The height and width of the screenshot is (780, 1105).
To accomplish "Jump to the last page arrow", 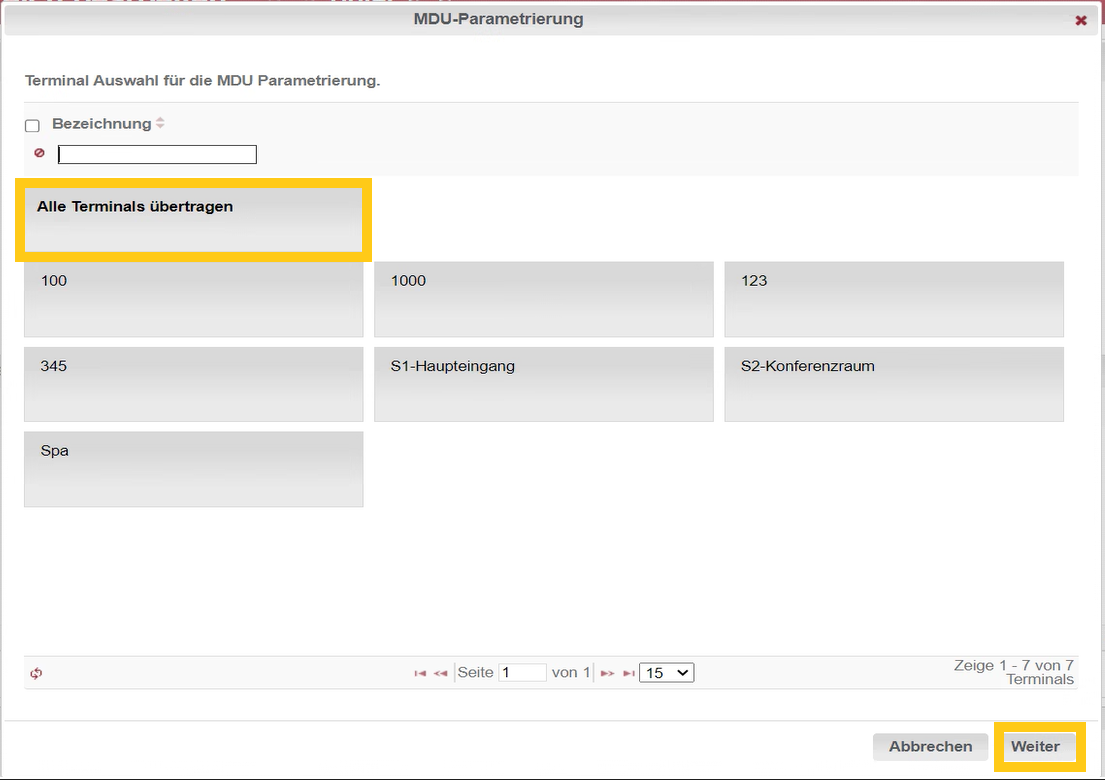I will 628,673.
